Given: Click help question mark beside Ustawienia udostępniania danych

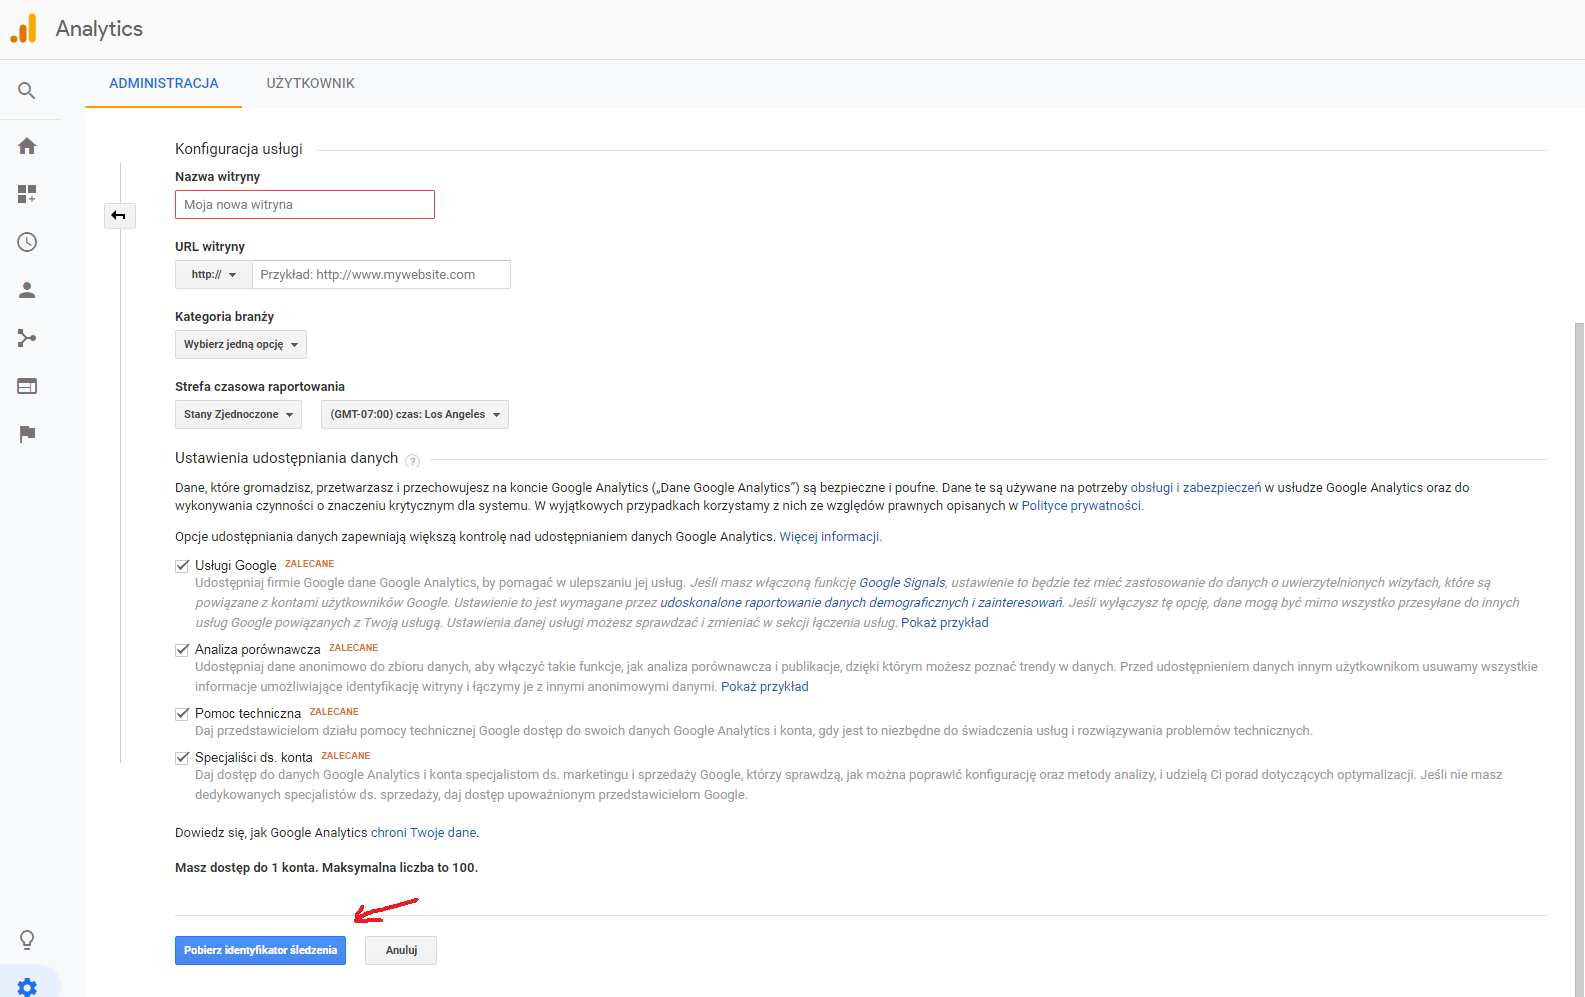Looking at the screenshot, I should [412, 461].
